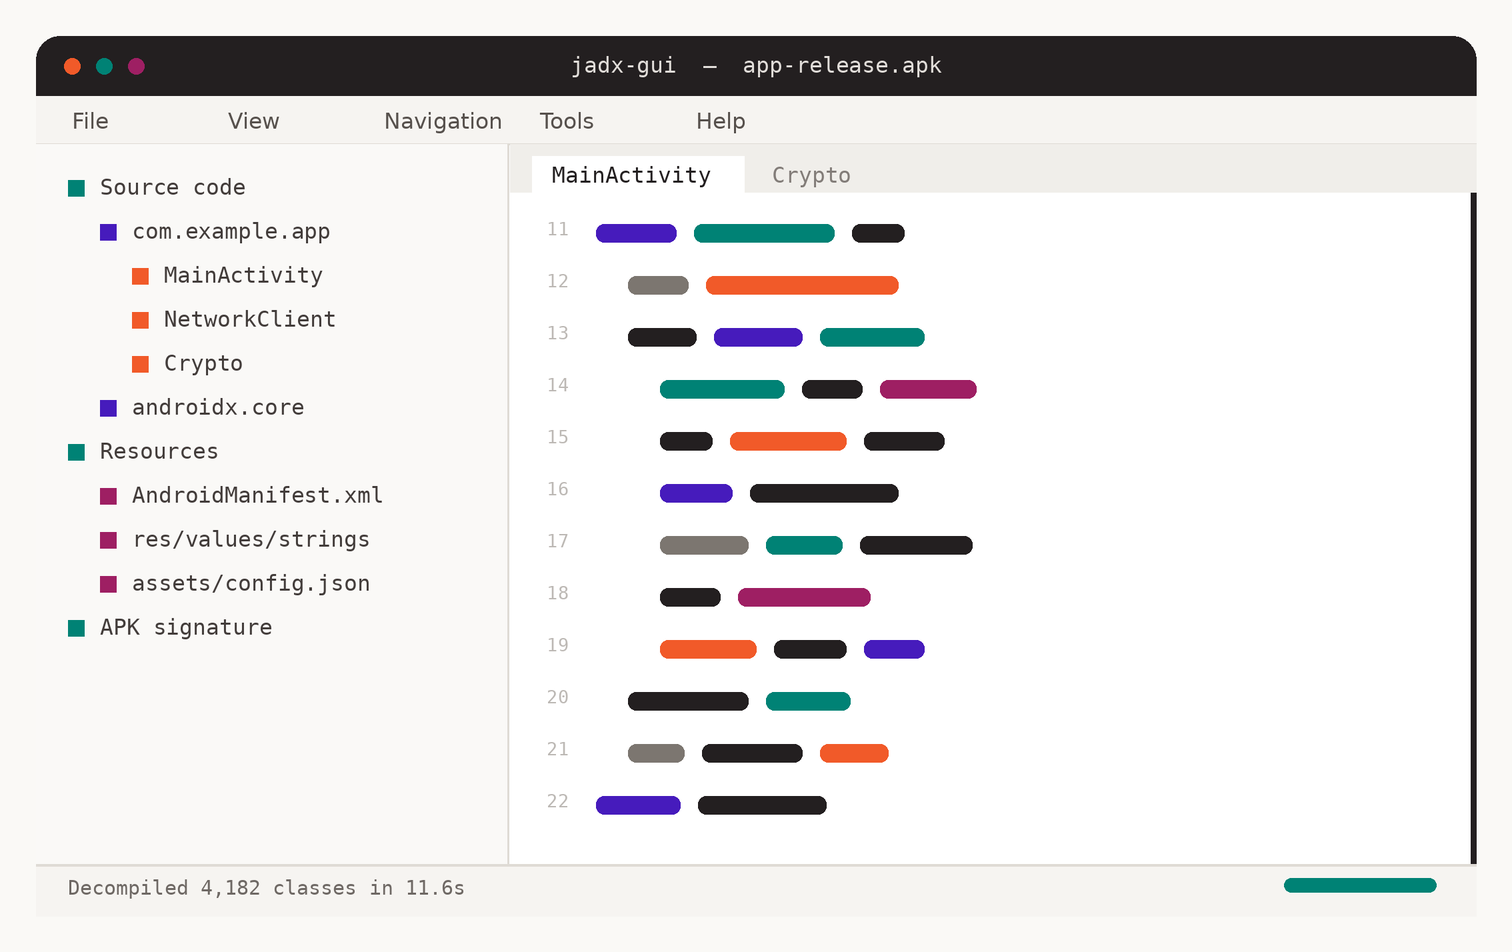1512x952 pixels.
Task: Click the teal progress bar in status bar
Action: point(1360,885)
